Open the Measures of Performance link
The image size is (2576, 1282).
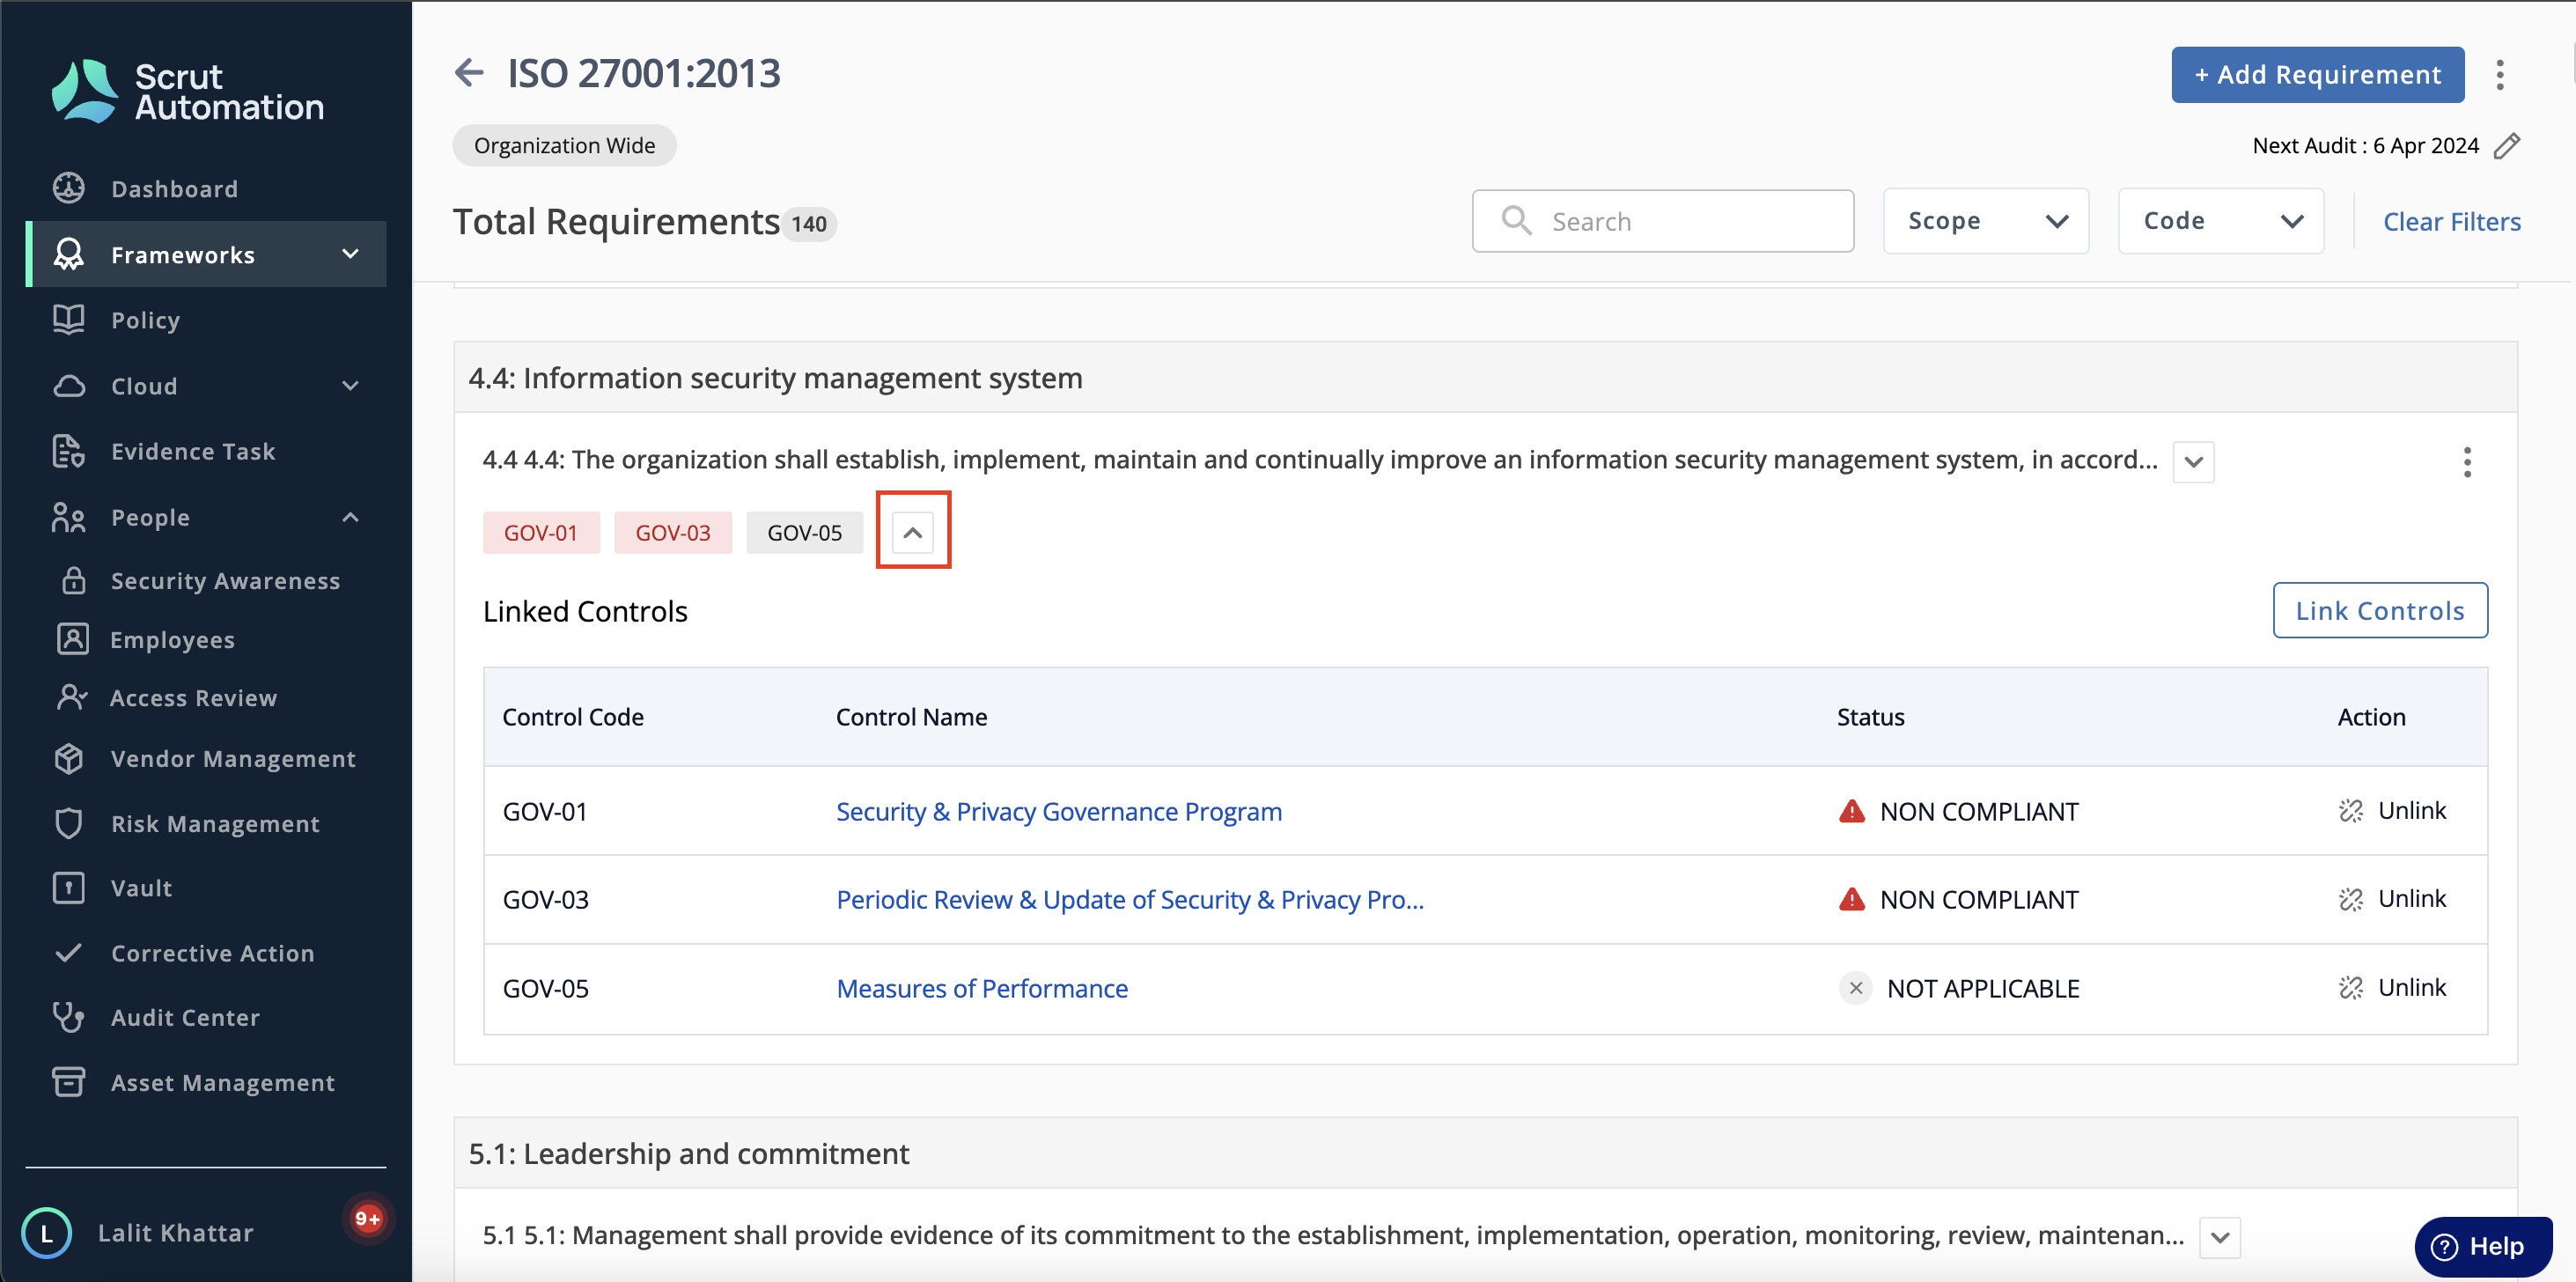tap(981, 988)
